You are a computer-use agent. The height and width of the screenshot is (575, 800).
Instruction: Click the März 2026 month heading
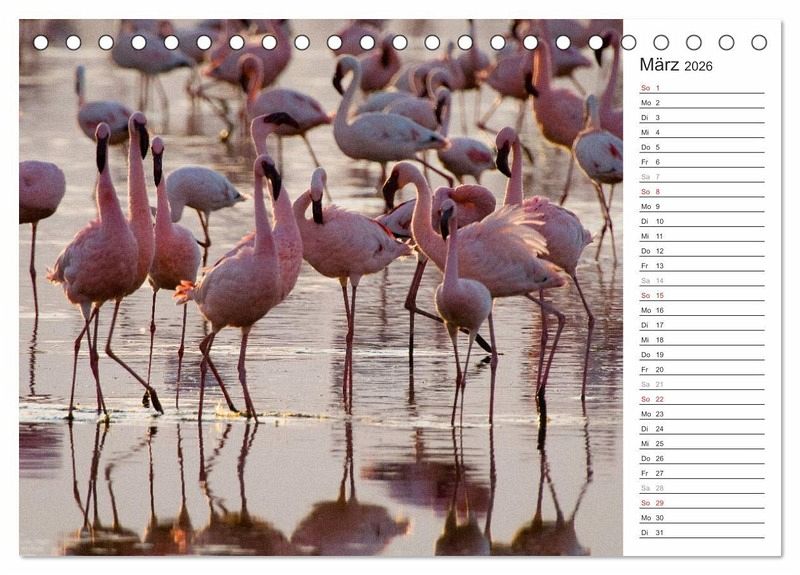coord(676,65)
